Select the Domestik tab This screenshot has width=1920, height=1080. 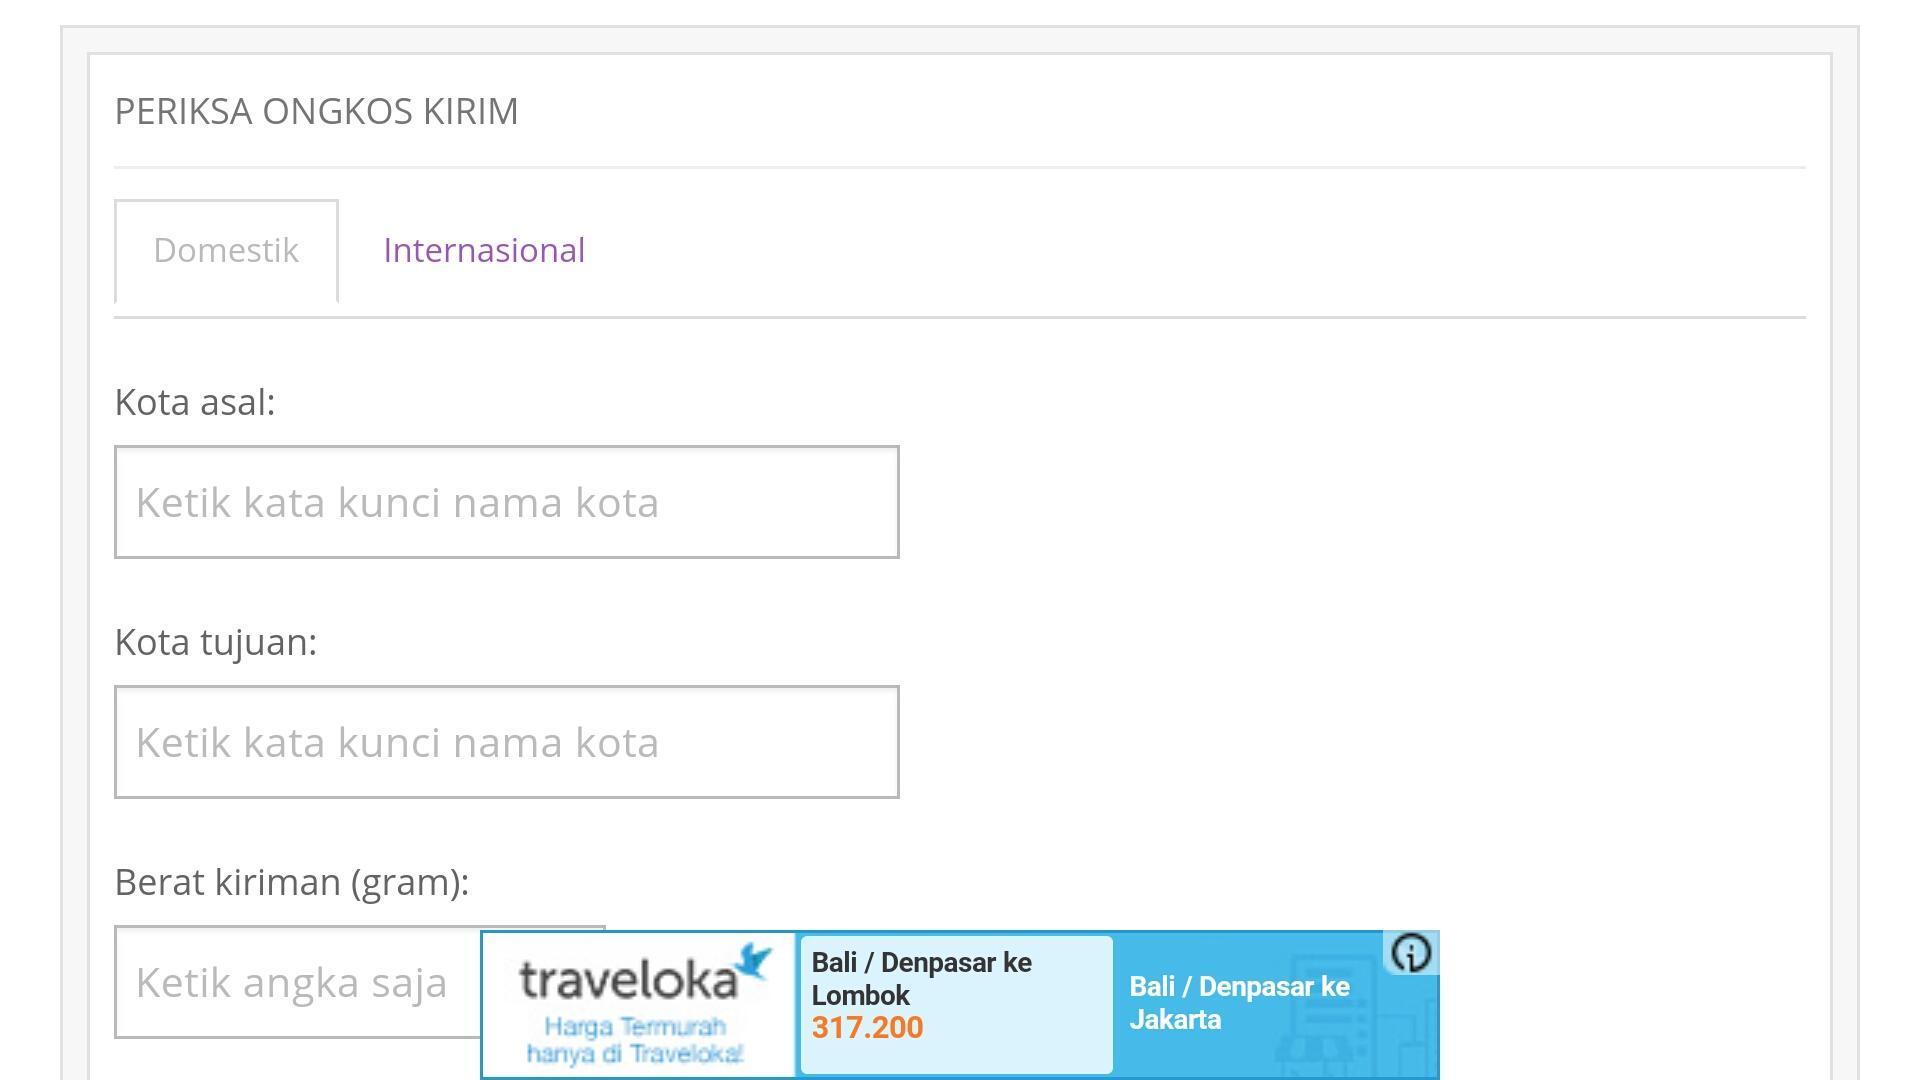pyautogui.click(x=226, y=250)
